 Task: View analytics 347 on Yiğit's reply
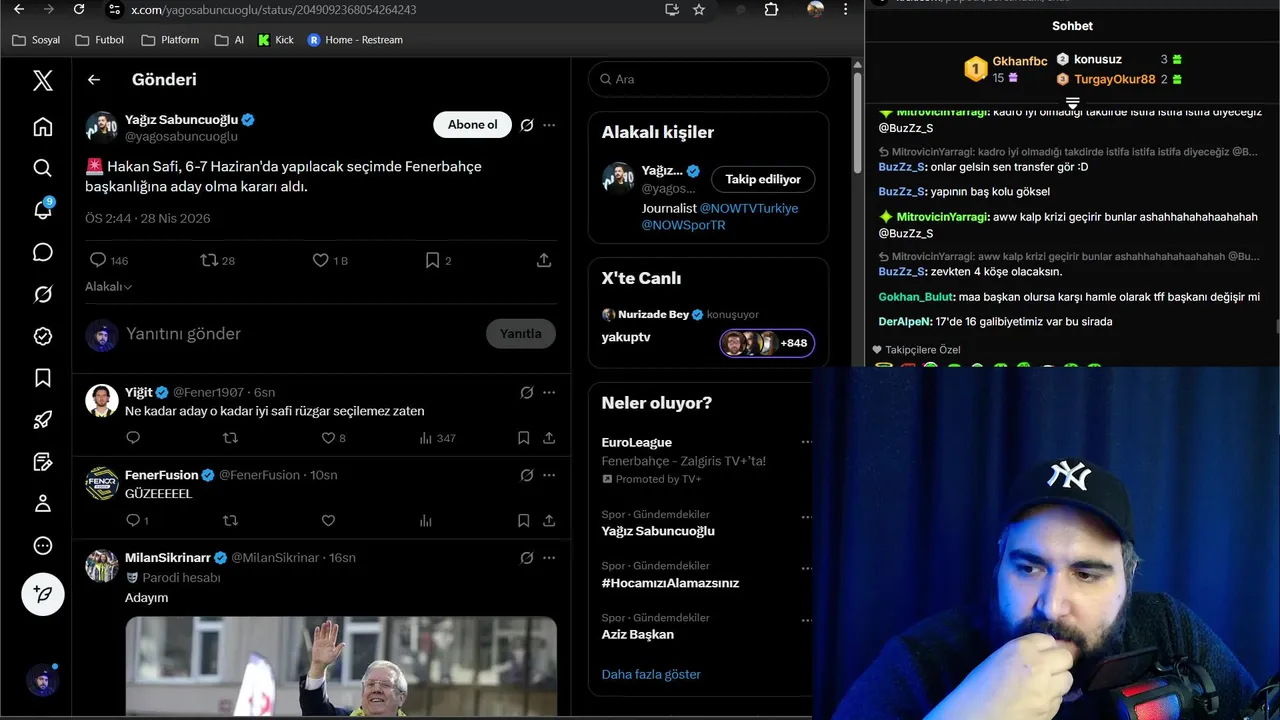(438, 438)
